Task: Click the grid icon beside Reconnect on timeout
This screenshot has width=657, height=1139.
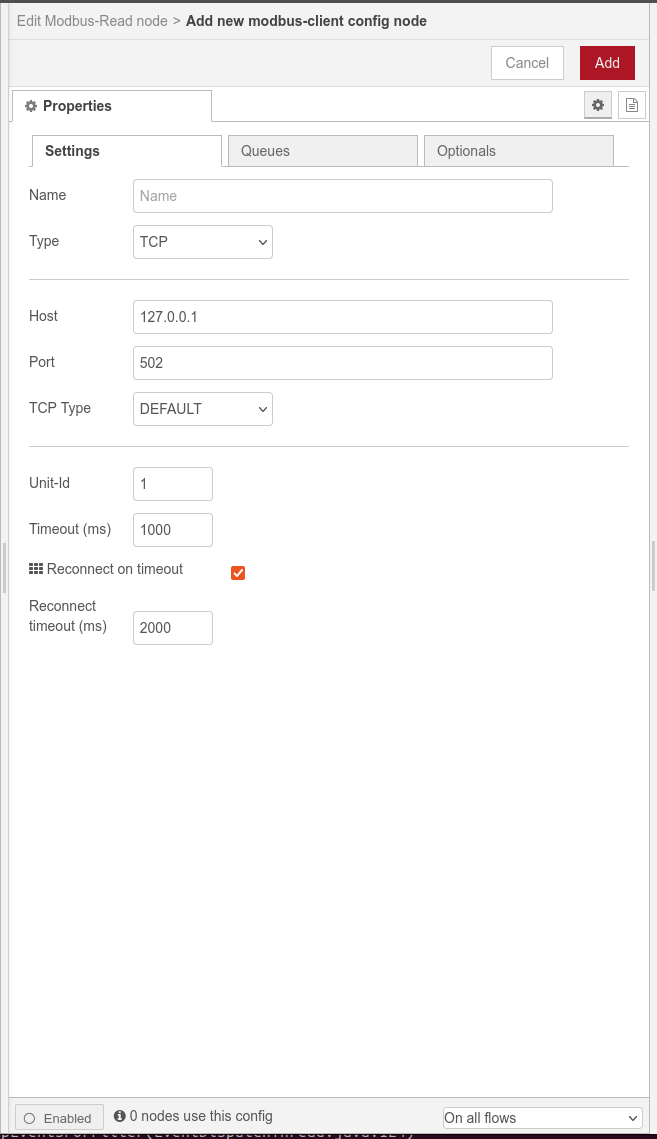Action: (x=36, y=569)
